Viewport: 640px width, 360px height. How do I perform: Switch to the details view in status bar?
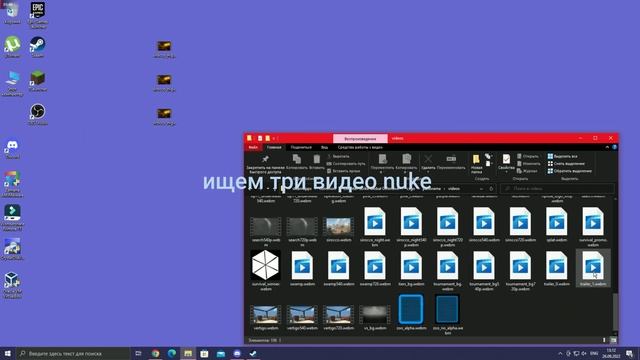[604, 340]
